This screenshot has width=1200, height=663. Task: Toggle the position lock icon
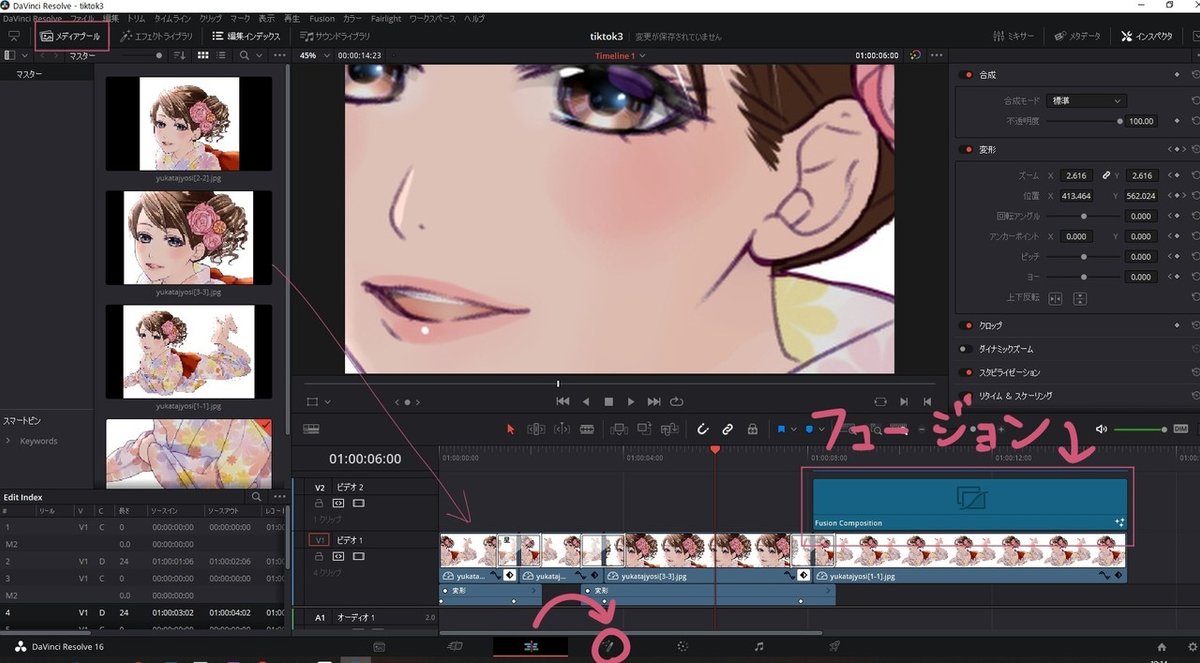752,429
